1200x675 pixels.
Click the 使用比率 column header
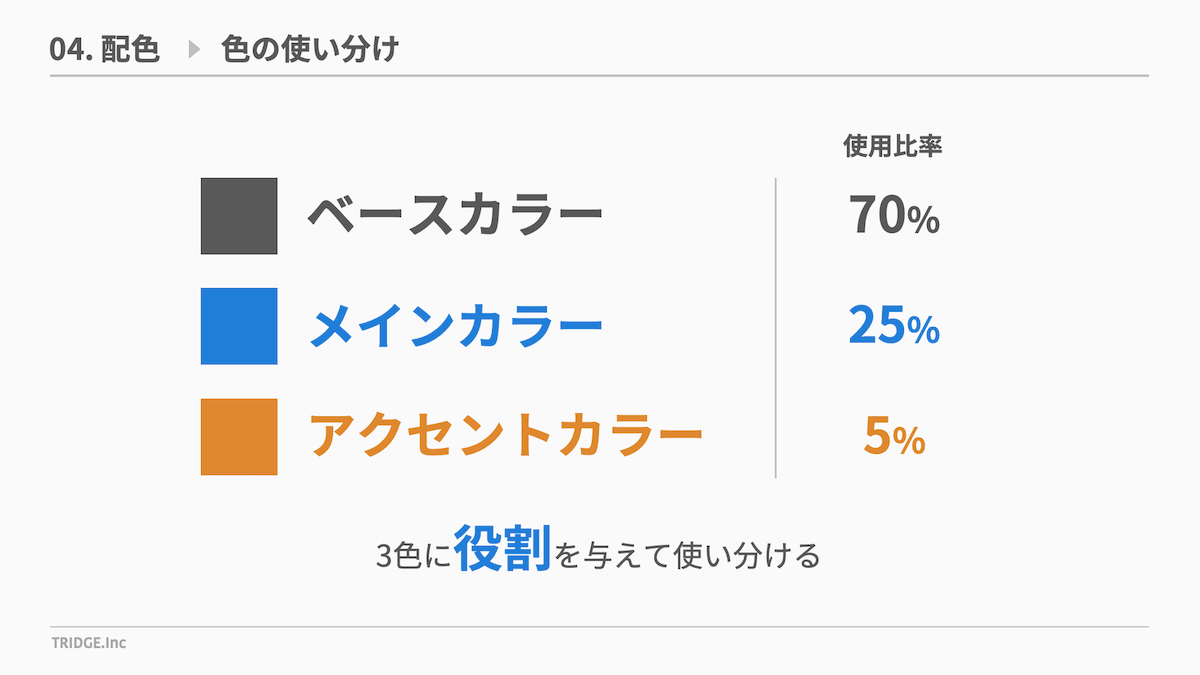coord(893,147)
